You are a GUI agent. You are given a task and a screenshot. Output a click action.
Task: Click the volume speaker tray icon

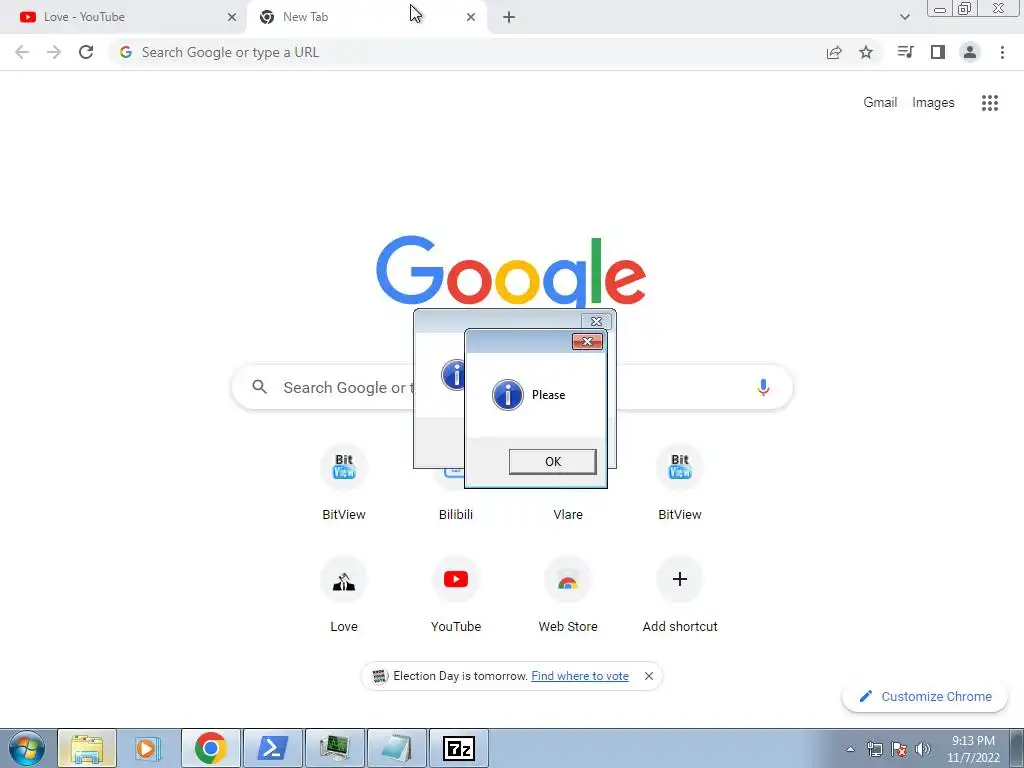pyautogui.click(x=923, y=749)
